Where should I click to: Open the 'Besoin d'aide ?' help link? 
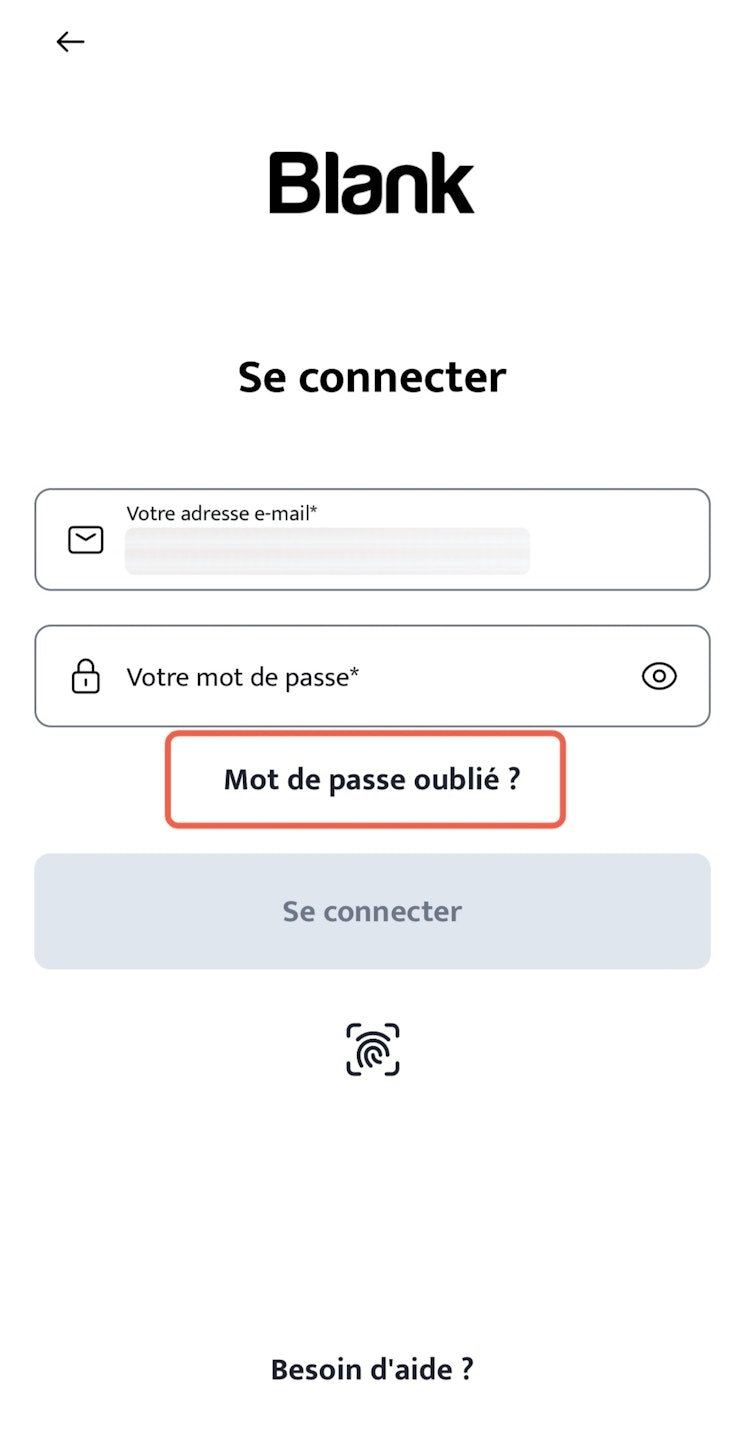point(372,1369)
